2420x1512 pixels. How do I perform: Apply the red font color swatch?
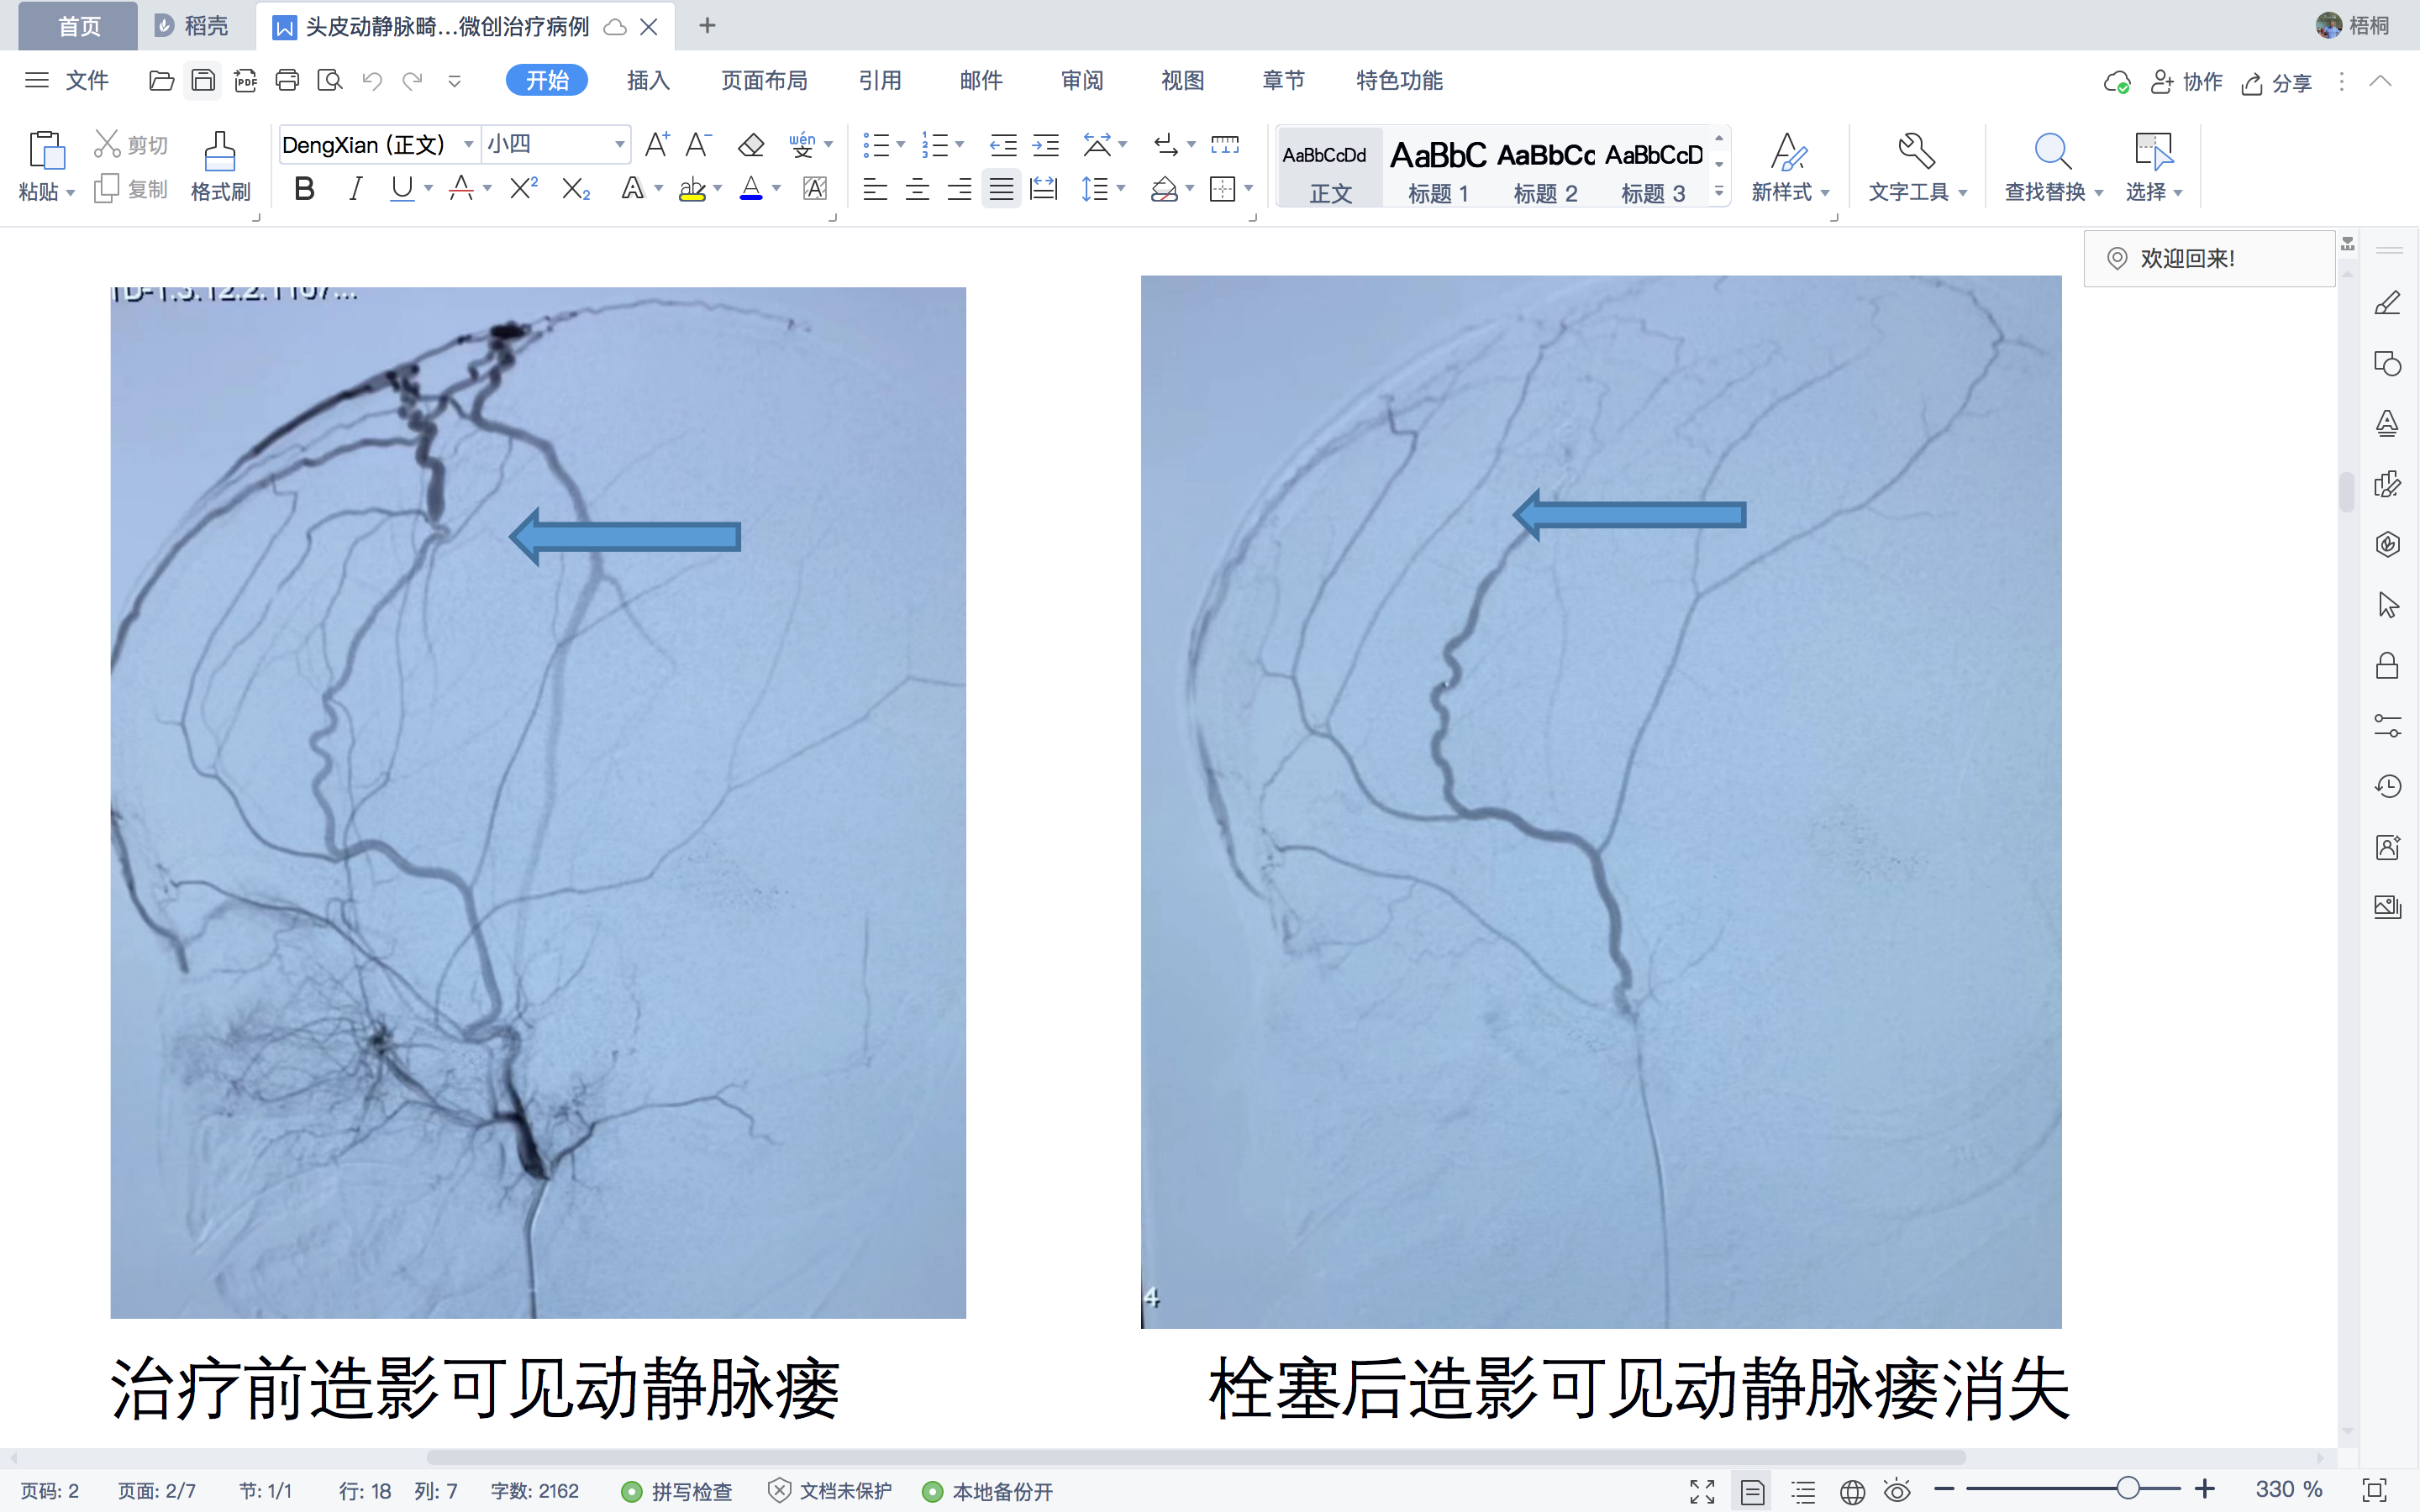461,188
